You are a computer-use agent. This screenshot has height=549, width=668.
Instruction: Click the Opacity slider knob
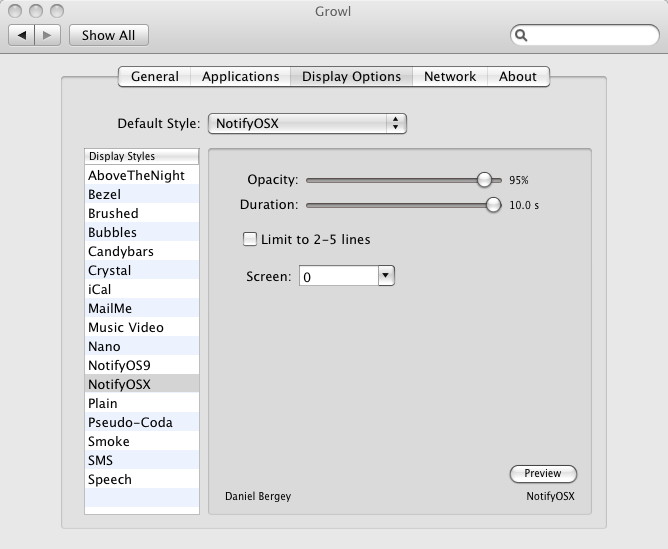[x=484, y=180]
